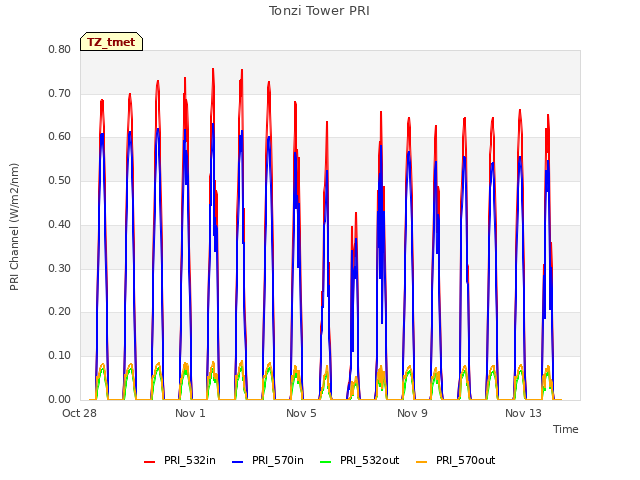
Task: Click the 0.00 y-axis tick label
Action: [60, 399]
